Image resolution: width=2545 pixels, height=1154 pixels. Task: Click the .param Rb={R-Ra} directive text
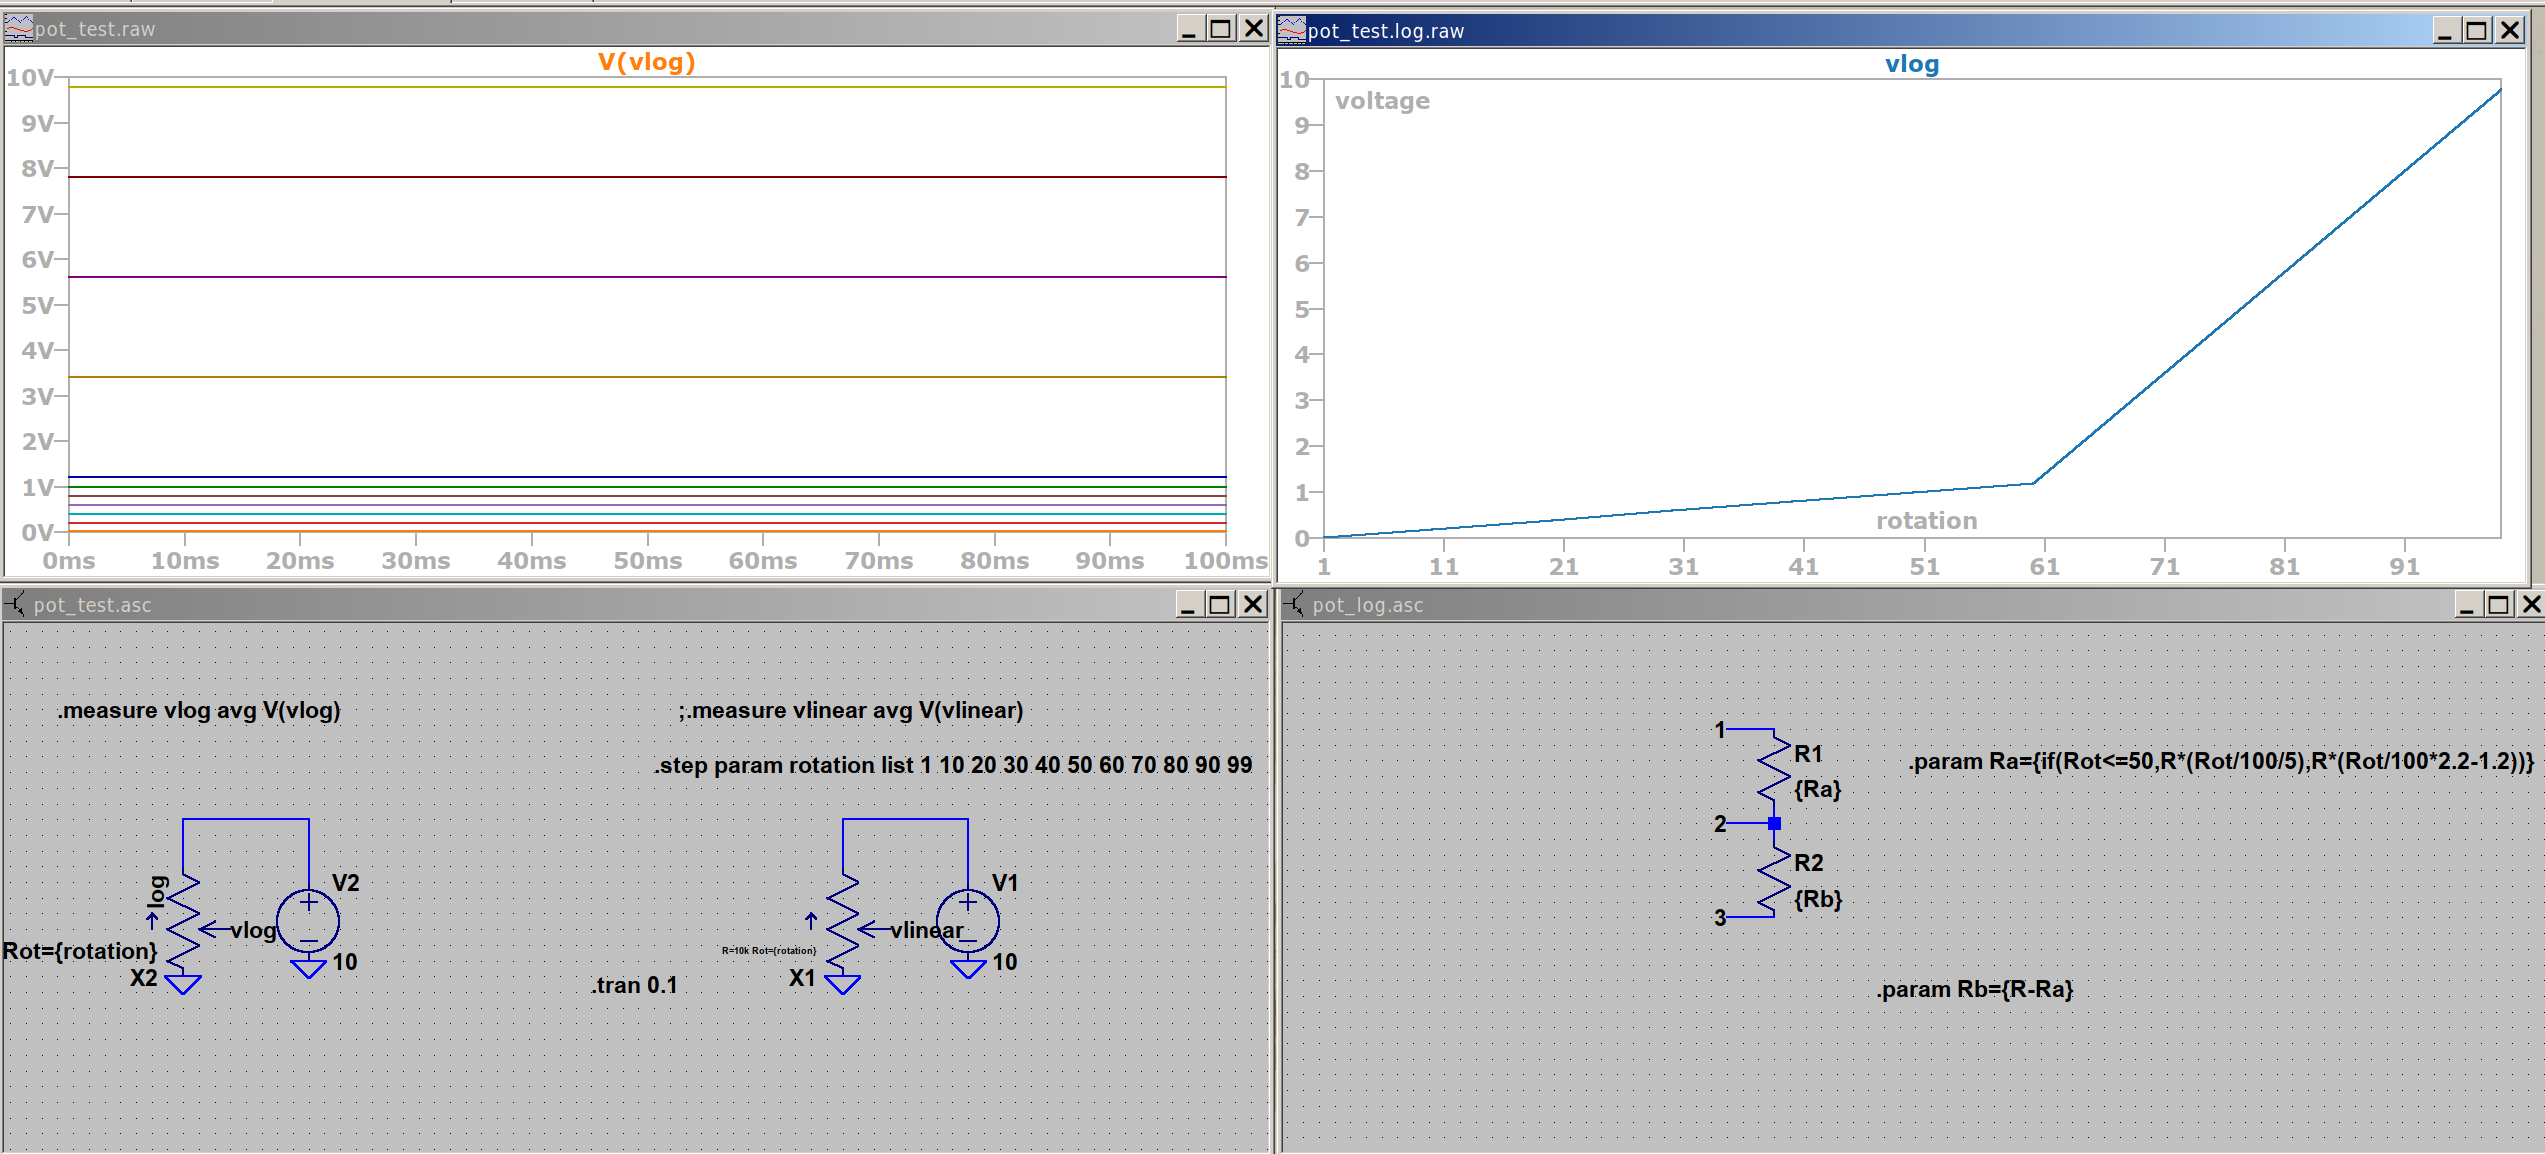click(x=1975, y=989)
